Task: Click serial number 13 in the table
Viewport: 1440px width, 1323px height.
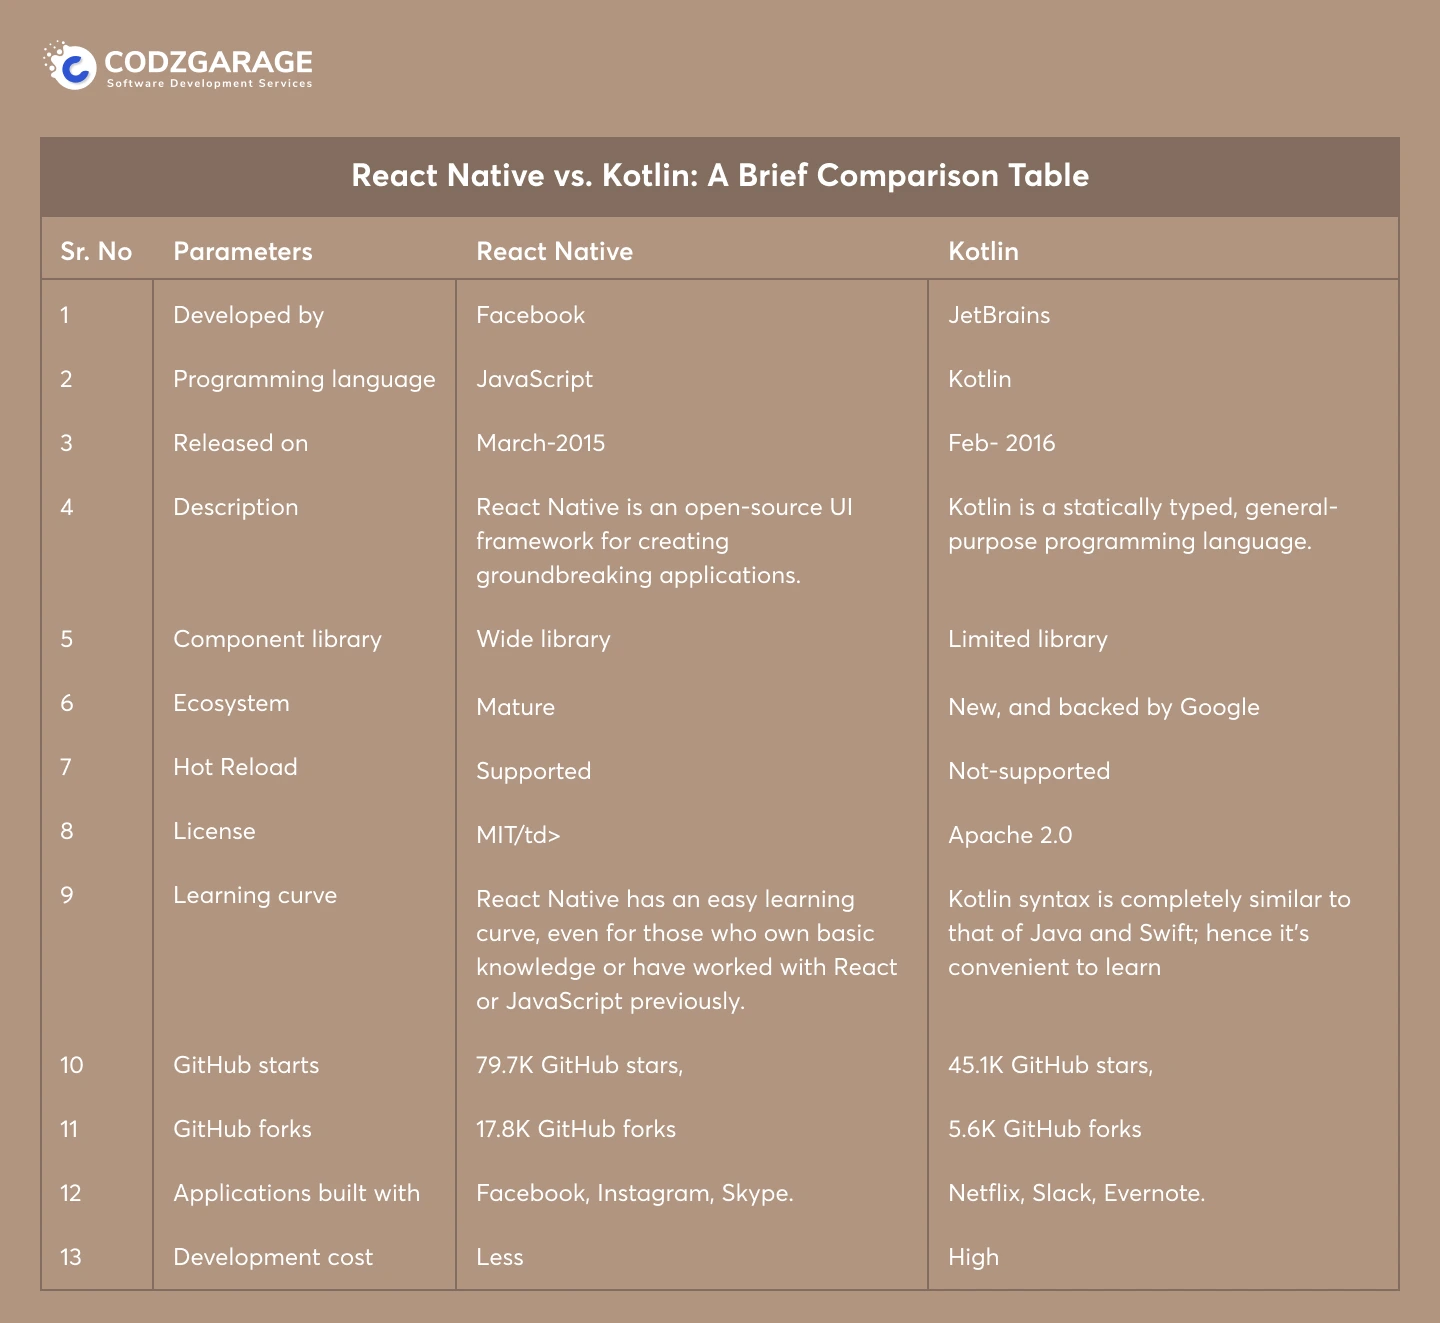Action: [71, 1257]
